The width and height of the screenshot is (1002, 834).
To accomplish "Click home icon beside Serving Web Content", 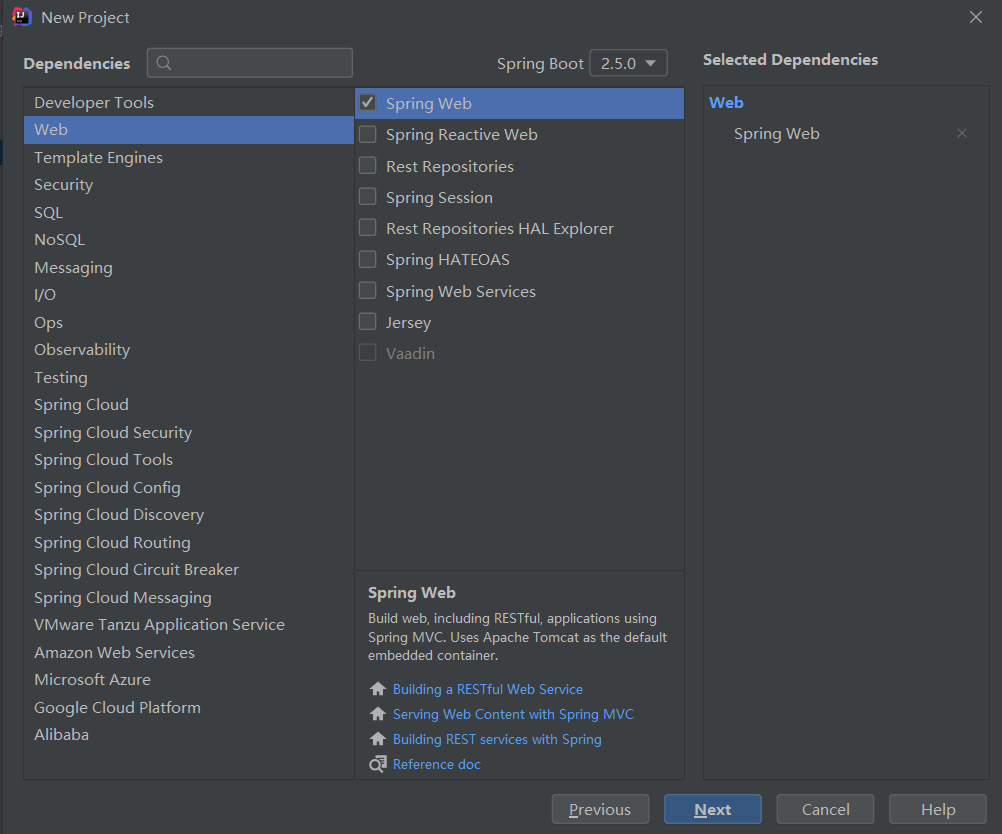I will (x=377, y=714).
